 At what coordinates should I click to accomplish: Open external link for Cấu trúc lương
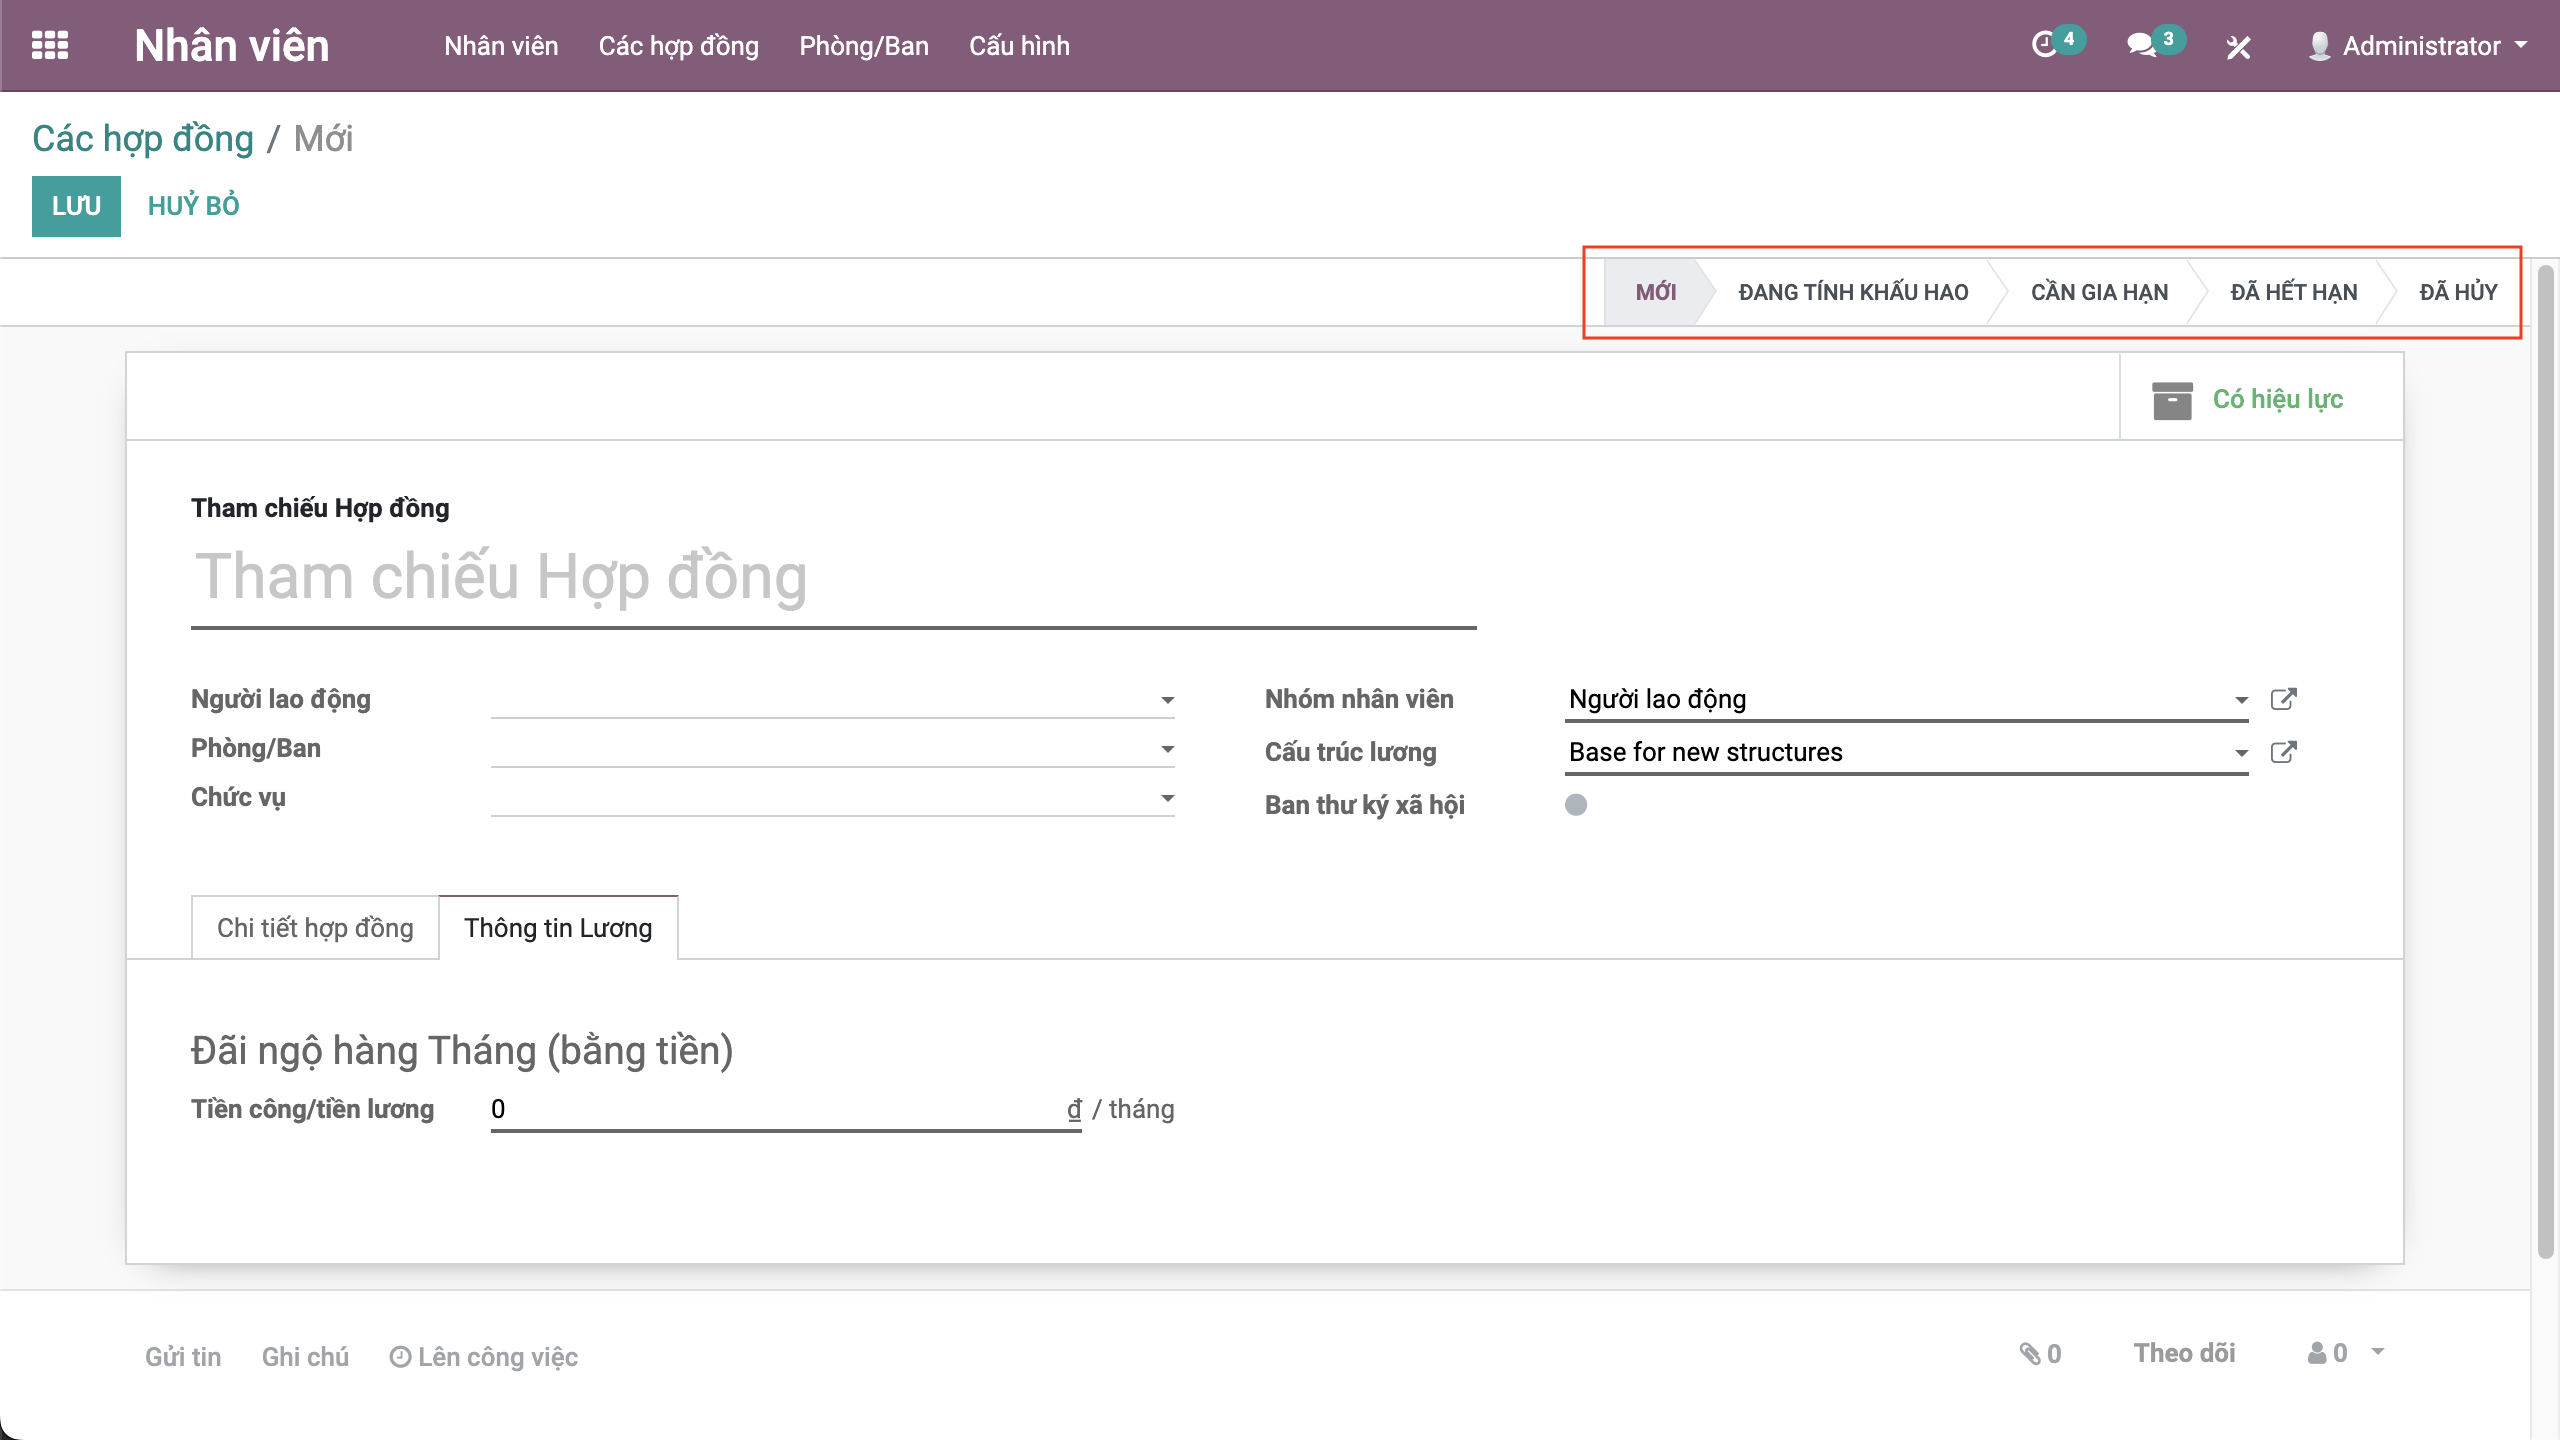2283,752
